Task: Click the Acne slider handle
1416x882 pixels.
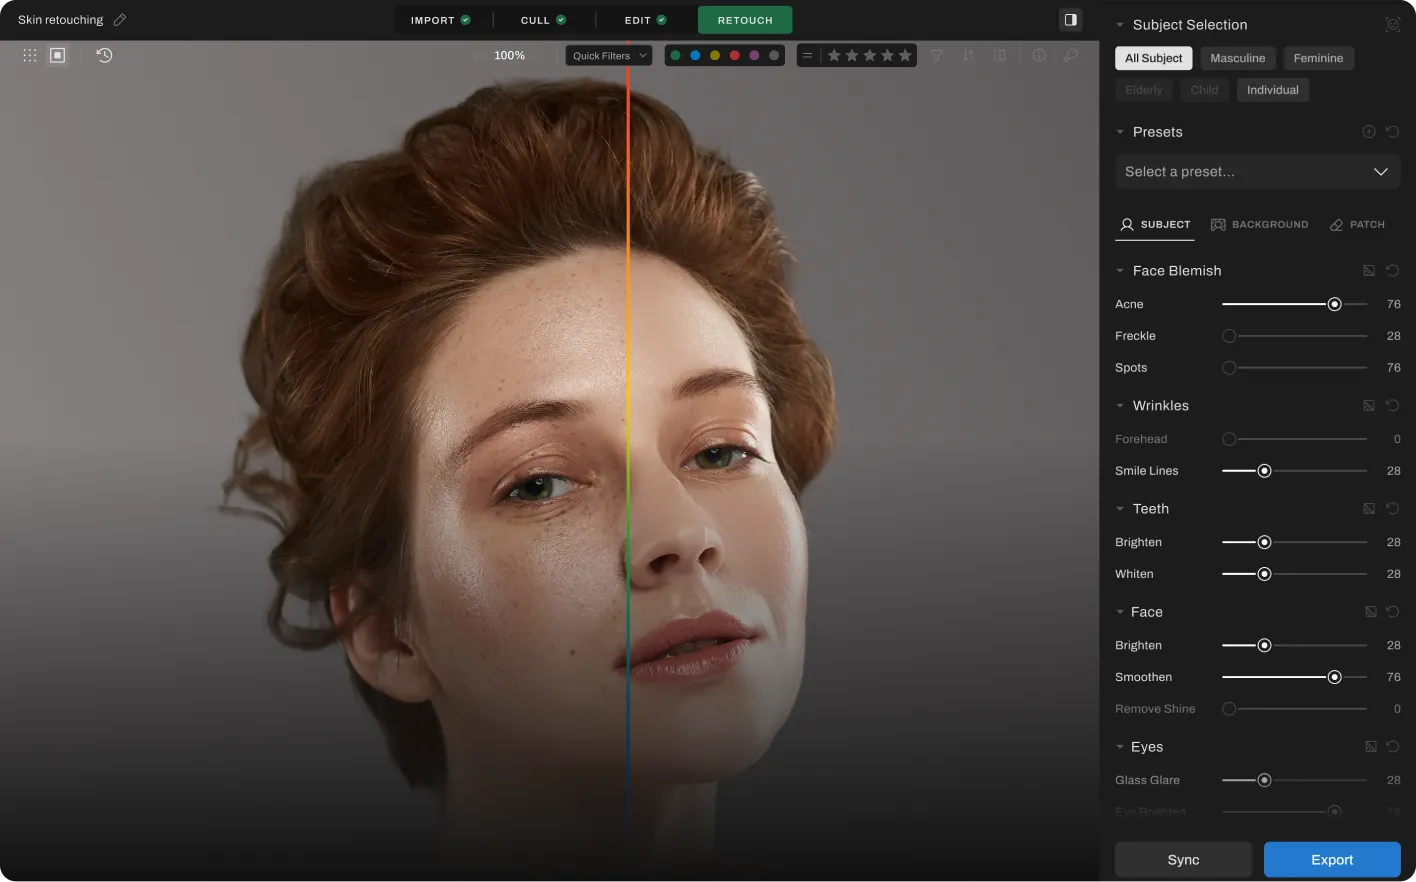Action: coord(1334,303)
